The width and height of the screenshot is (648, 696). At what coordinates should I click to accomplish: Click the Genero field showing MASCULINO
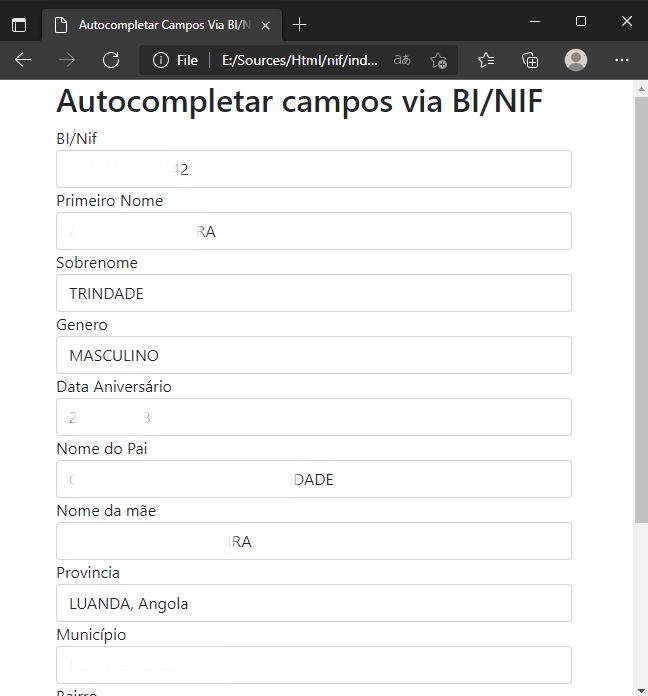pos(314,355)
